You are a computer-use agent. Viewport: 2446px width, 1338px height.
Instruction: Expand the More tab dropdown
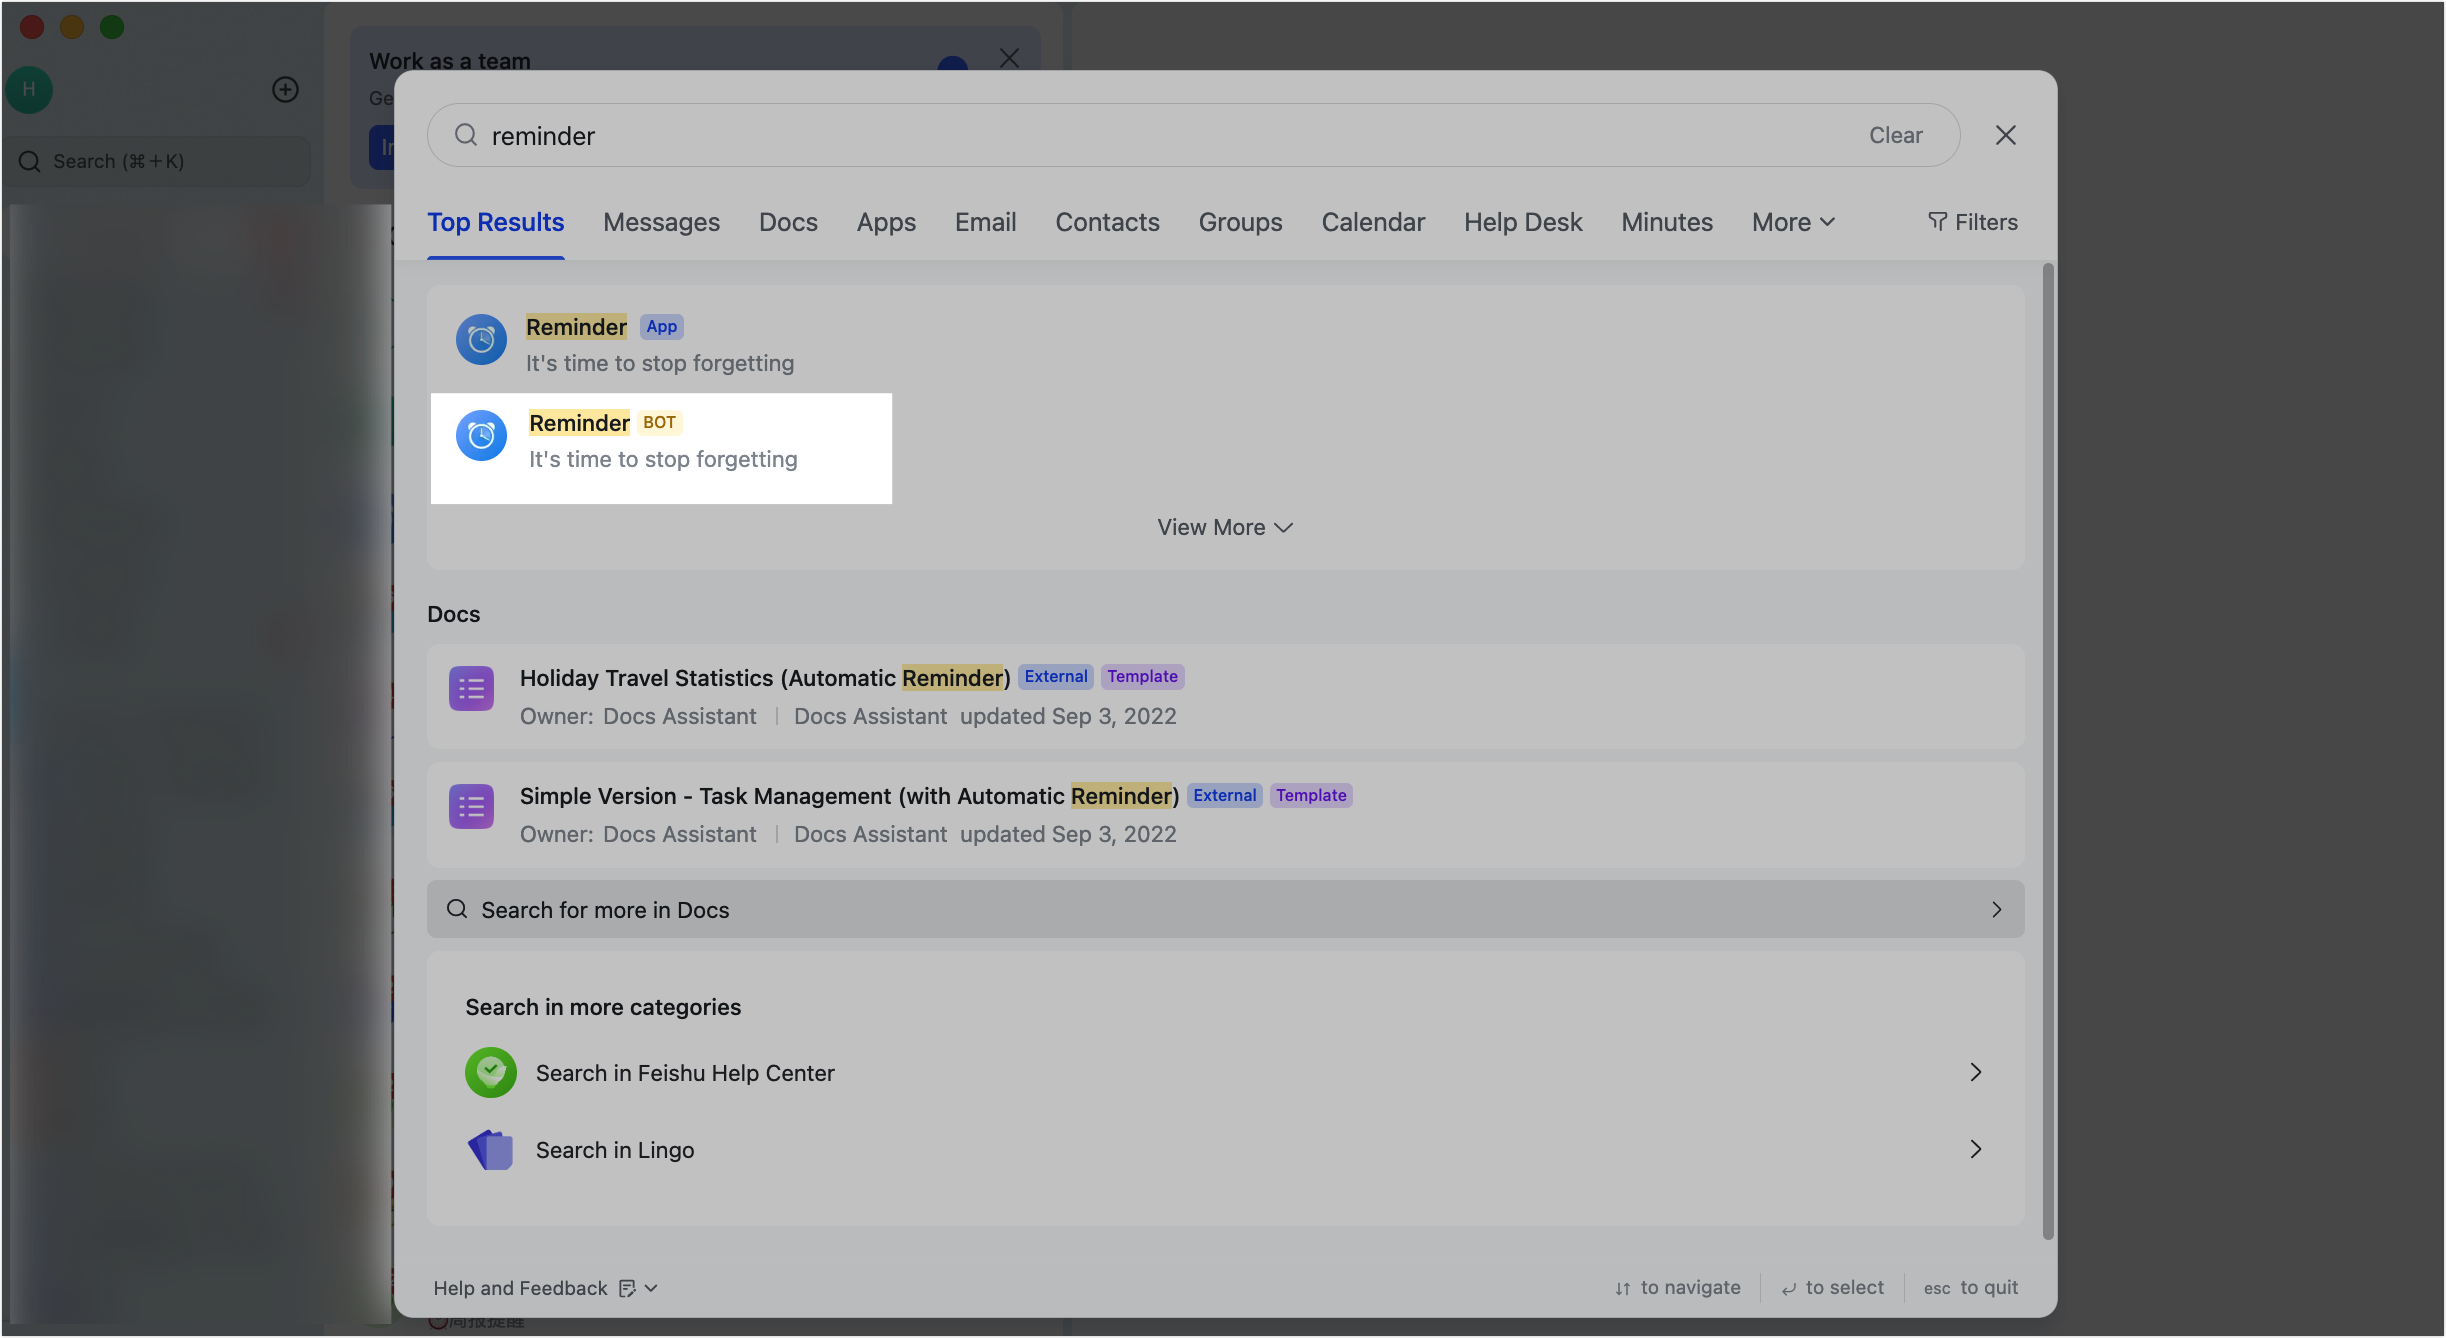pos(1793,222)
